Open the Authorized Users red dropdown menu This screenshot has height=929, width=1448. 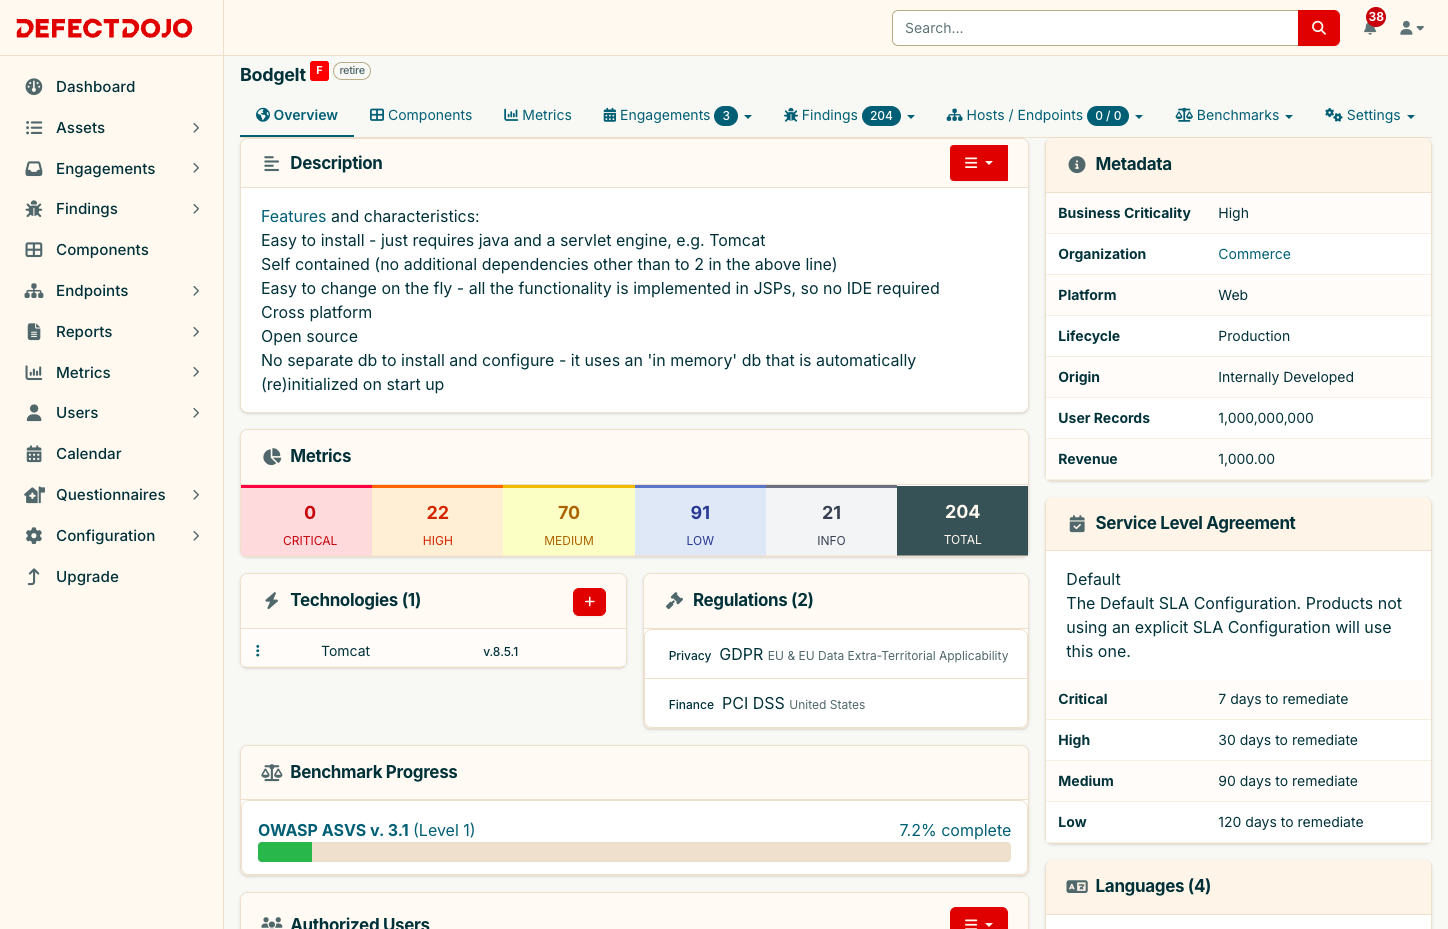(x=979, y=919)
